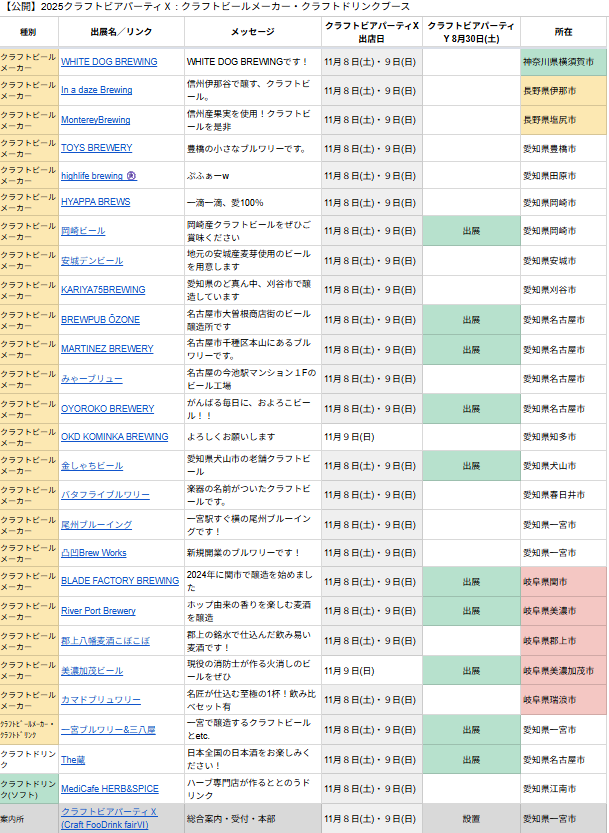Image resolution: width=609 pixels, height=833 pixels.
Task: Select the 岐阜県瑞浪市 location cell
Action: pos(563,700)
